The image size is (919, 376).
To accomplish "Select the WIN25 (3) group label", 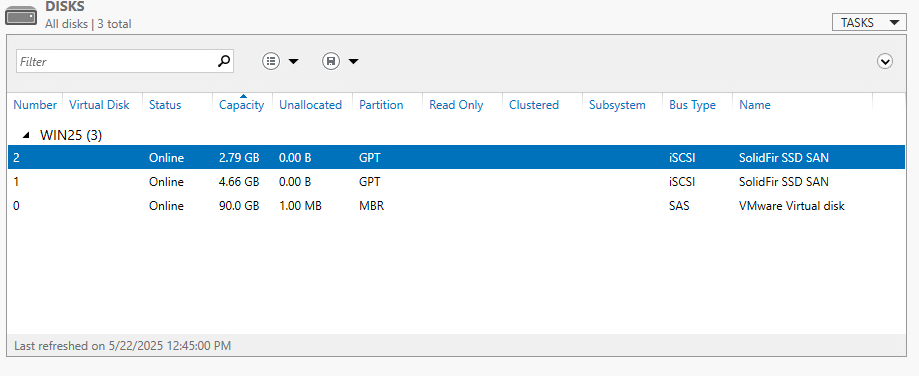I will 71,135.
